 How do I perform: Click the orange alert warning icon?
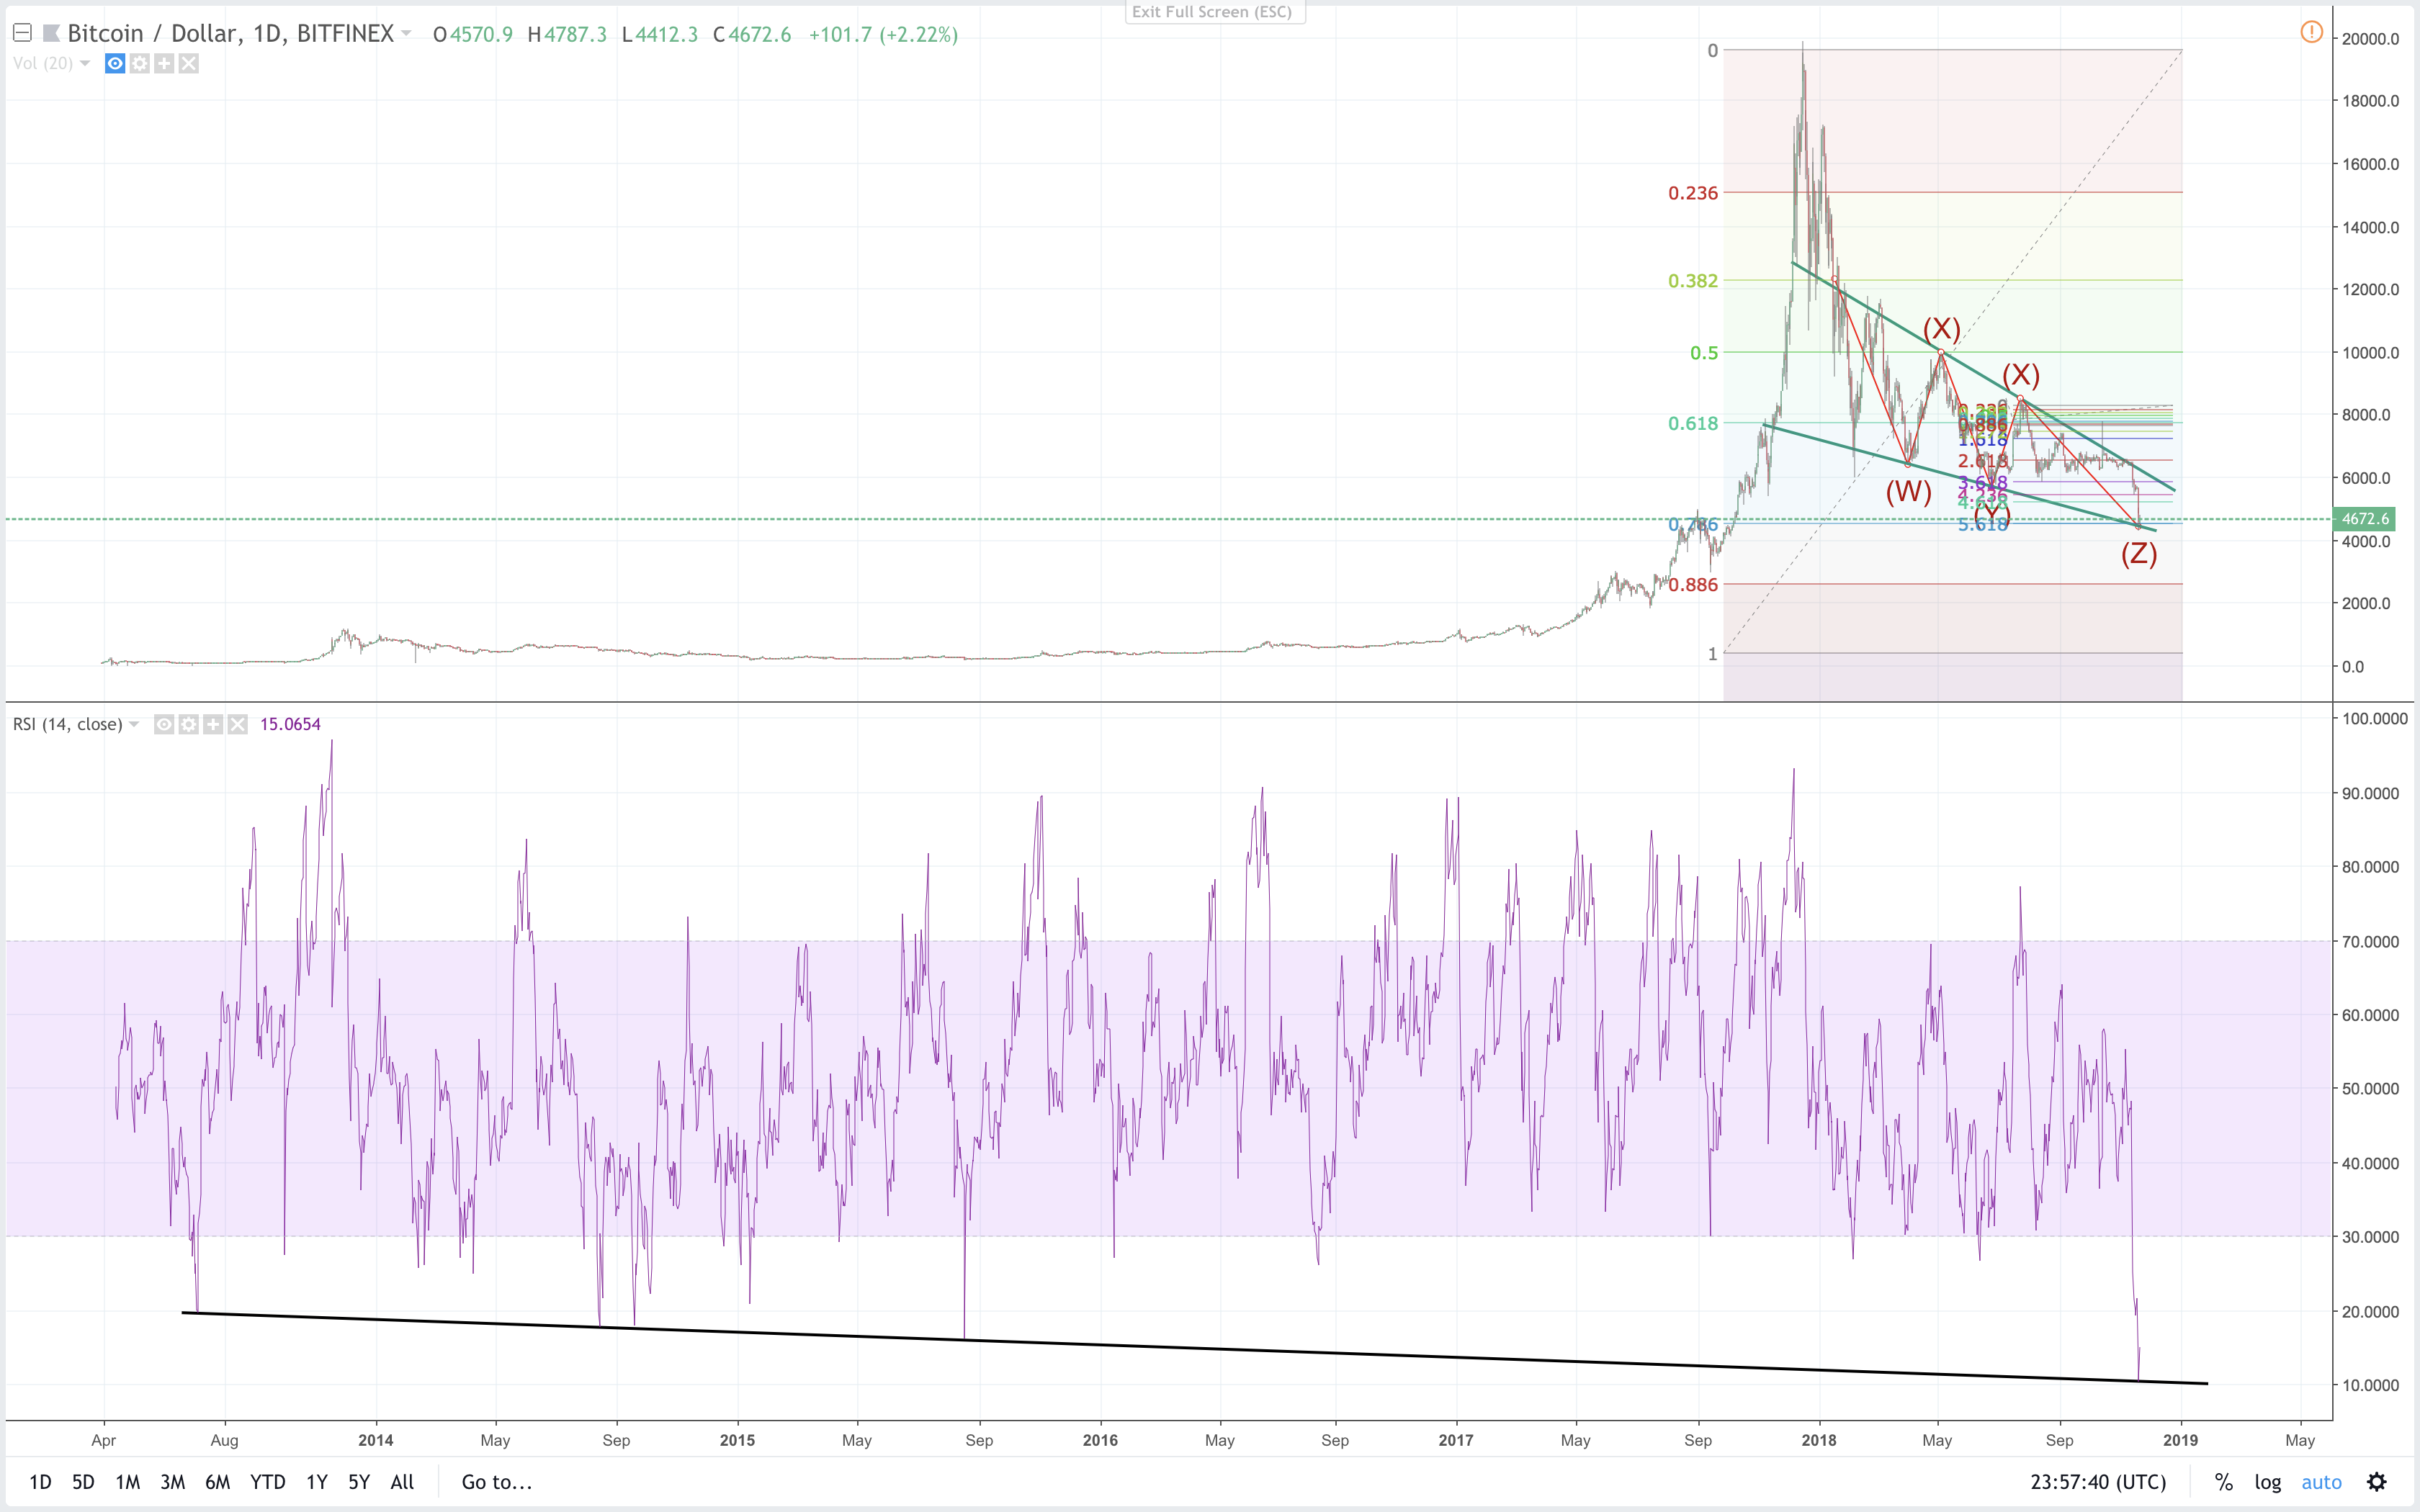pyautogui.click(x=2311, y=32)
